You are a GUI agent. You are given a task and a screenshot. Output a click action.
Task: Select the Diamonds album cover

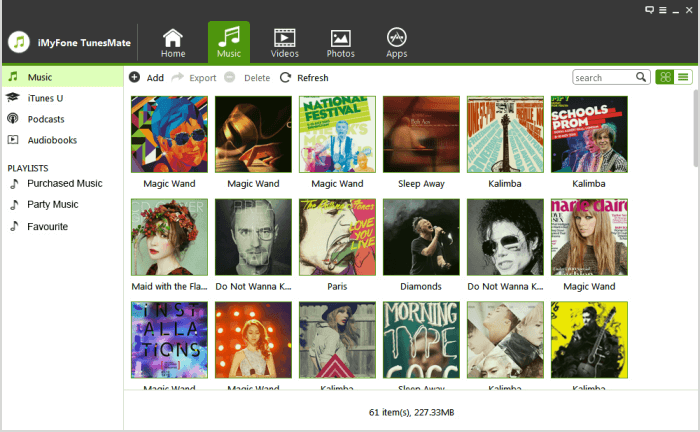pos(421,237)
